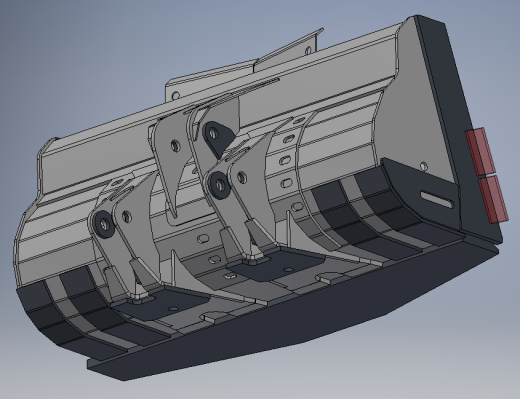Pick the hole in upper gray hook arm
Image resolution: width=520 pixels, height=399 pixels.
click(175, 146)
